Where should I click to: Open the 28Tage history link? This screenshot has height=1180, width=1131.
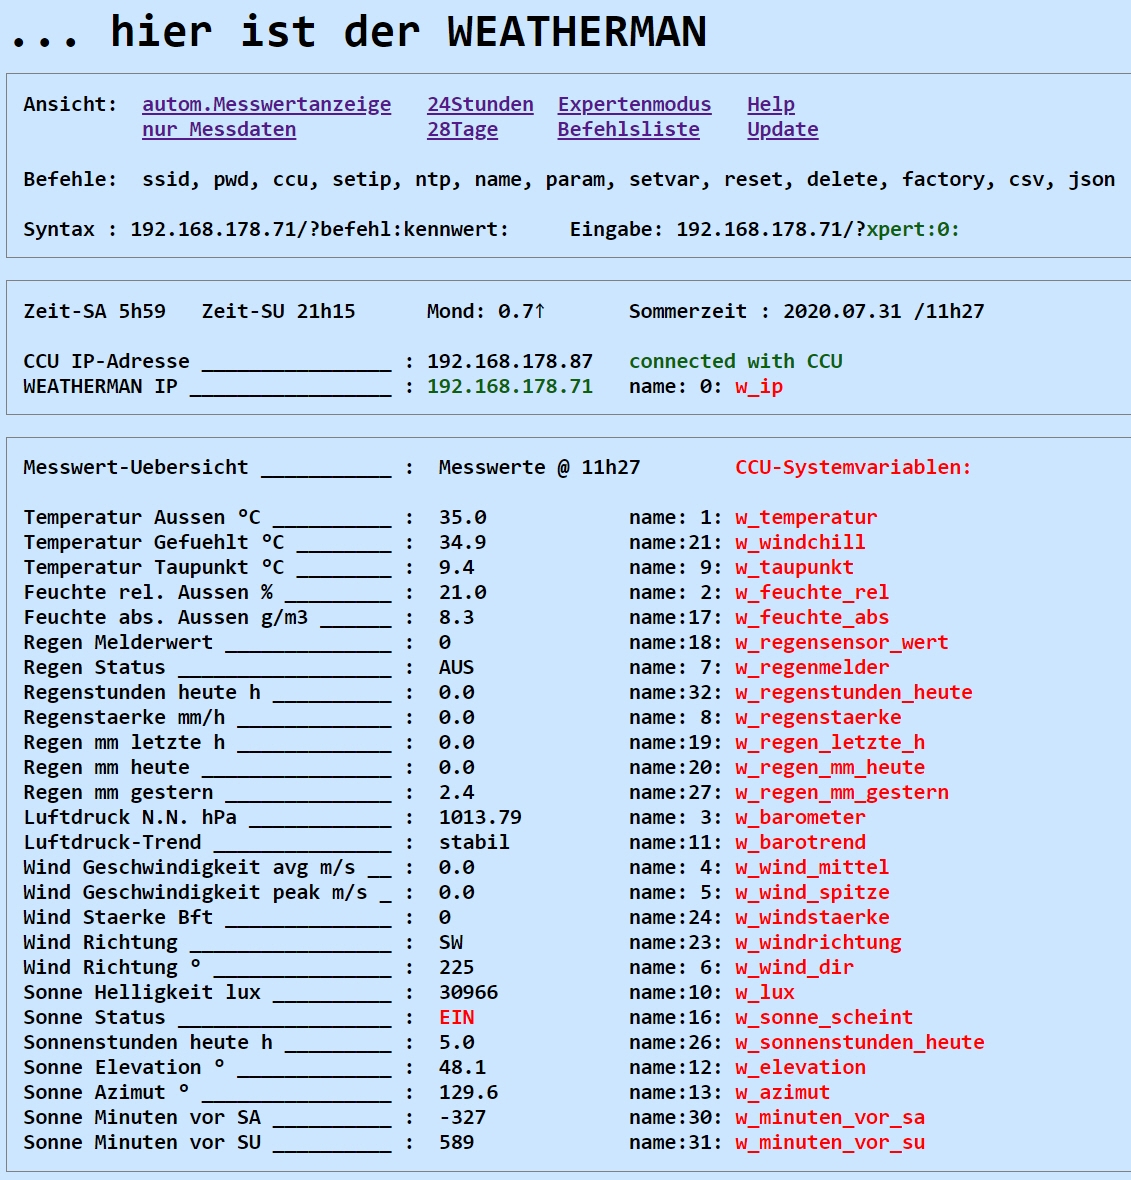462,129
